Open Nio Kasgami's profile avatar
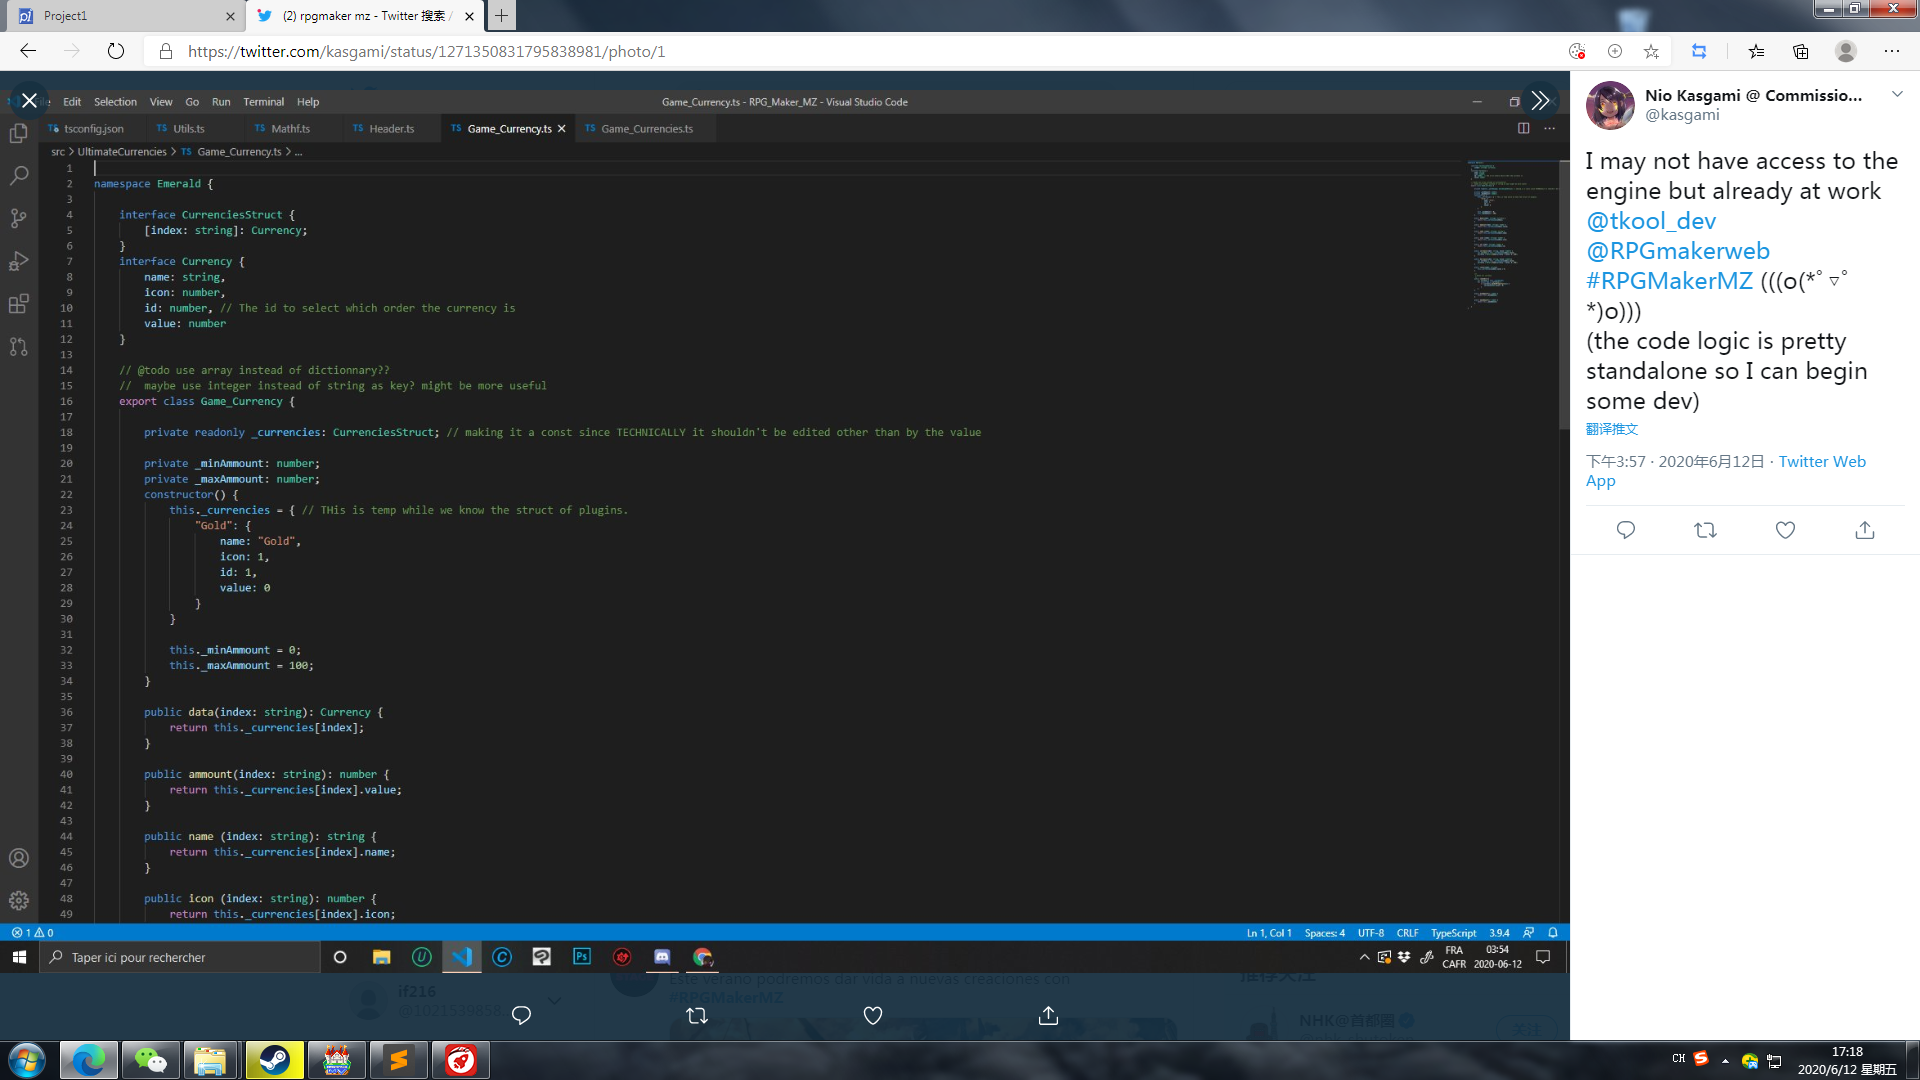 pos(1610,105)
